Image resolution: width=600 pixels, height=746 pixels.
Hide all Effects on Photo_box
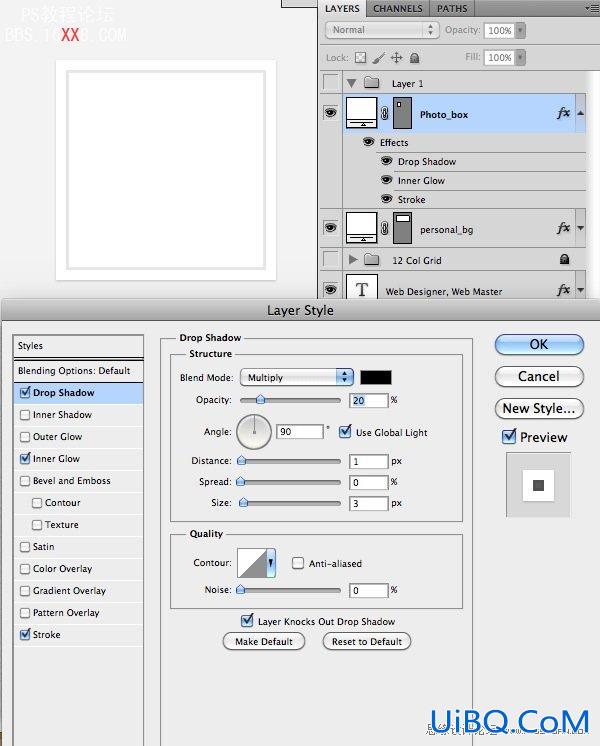(368, 142)
